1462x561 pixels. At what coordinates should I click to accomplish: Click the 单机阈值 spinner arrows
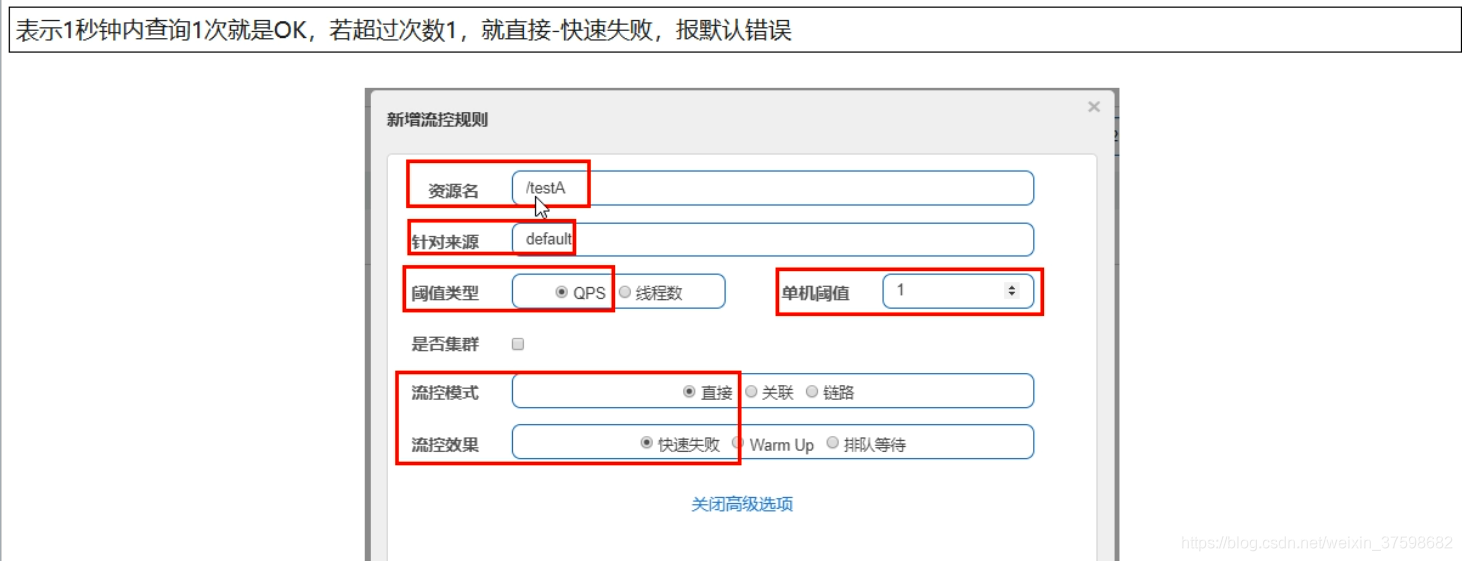(x=1011, y=291)
